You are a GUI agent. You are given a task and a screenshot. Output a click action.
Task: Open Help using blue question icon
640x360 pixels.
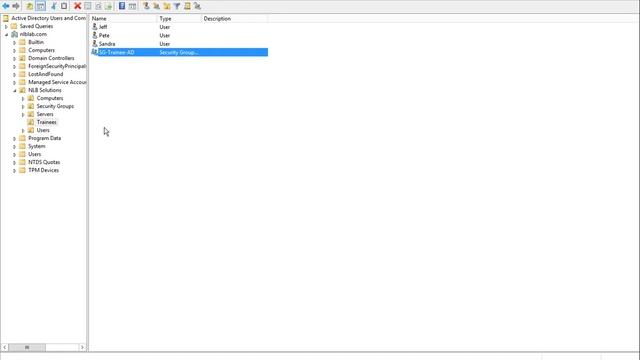click(122, 6)
